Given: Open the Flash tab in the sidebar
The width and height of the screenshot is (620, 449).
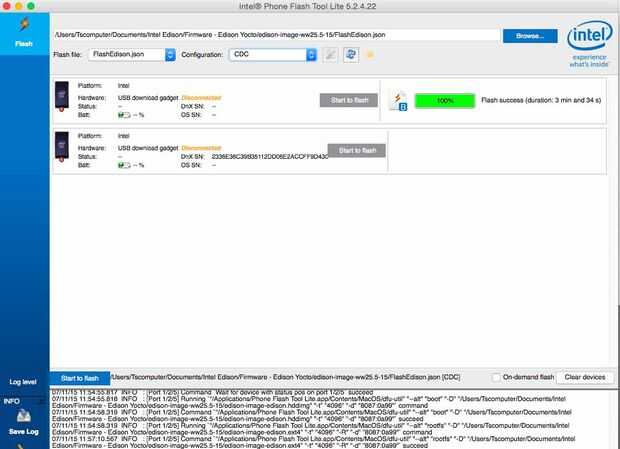Looking at the screenshot, I should [25, 34].
